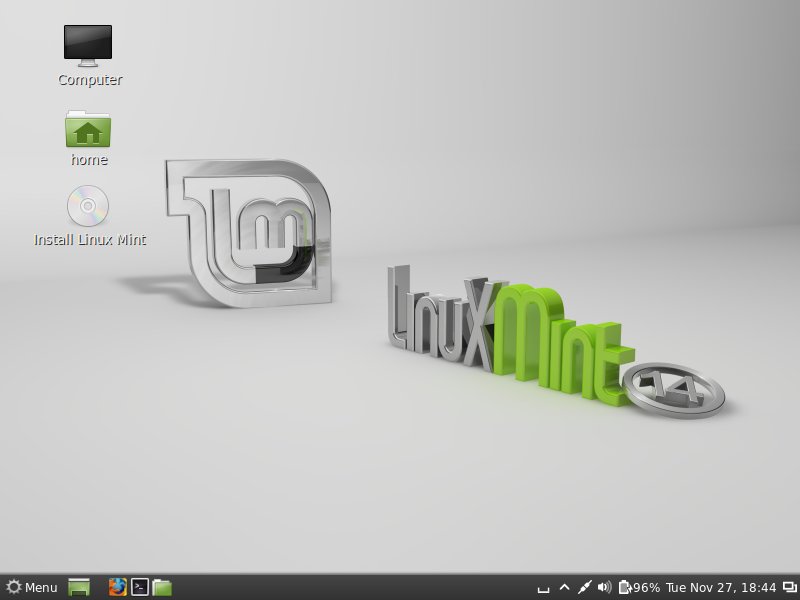Viewport: 800px width, 600px height.
Task: Open the Menu button in the panel
Action: [x=32, y=587]
